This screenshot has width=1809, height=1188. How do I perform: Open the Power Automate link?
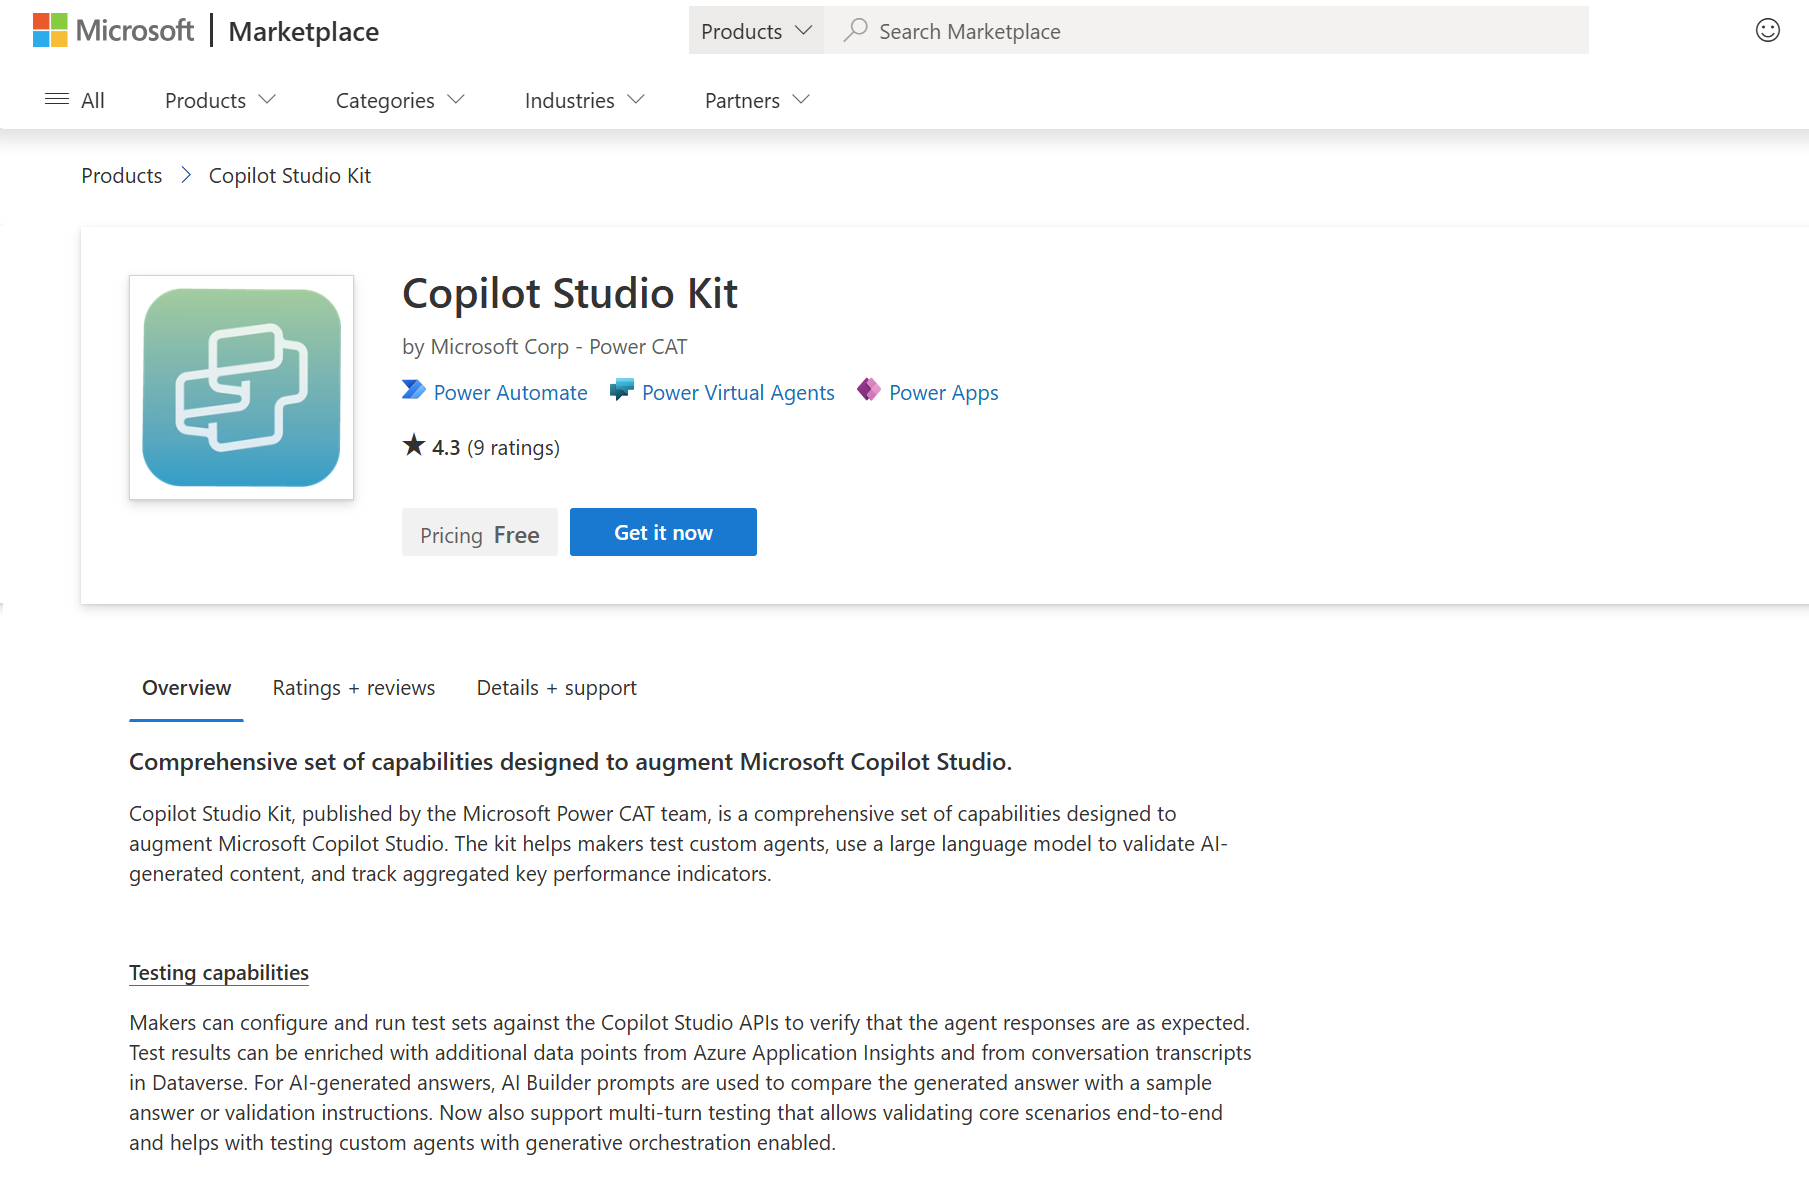(511, 393)
